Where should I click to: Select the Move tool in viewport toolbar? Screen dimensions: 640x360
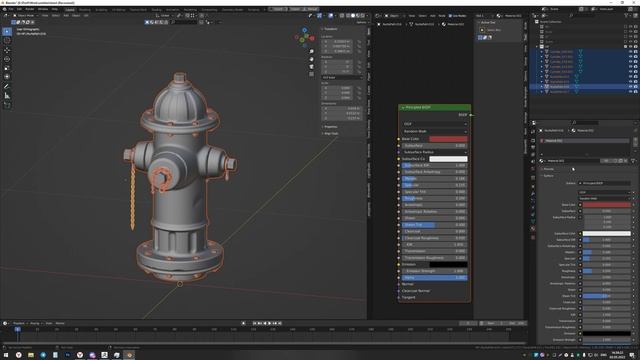[x=7, y=50]
